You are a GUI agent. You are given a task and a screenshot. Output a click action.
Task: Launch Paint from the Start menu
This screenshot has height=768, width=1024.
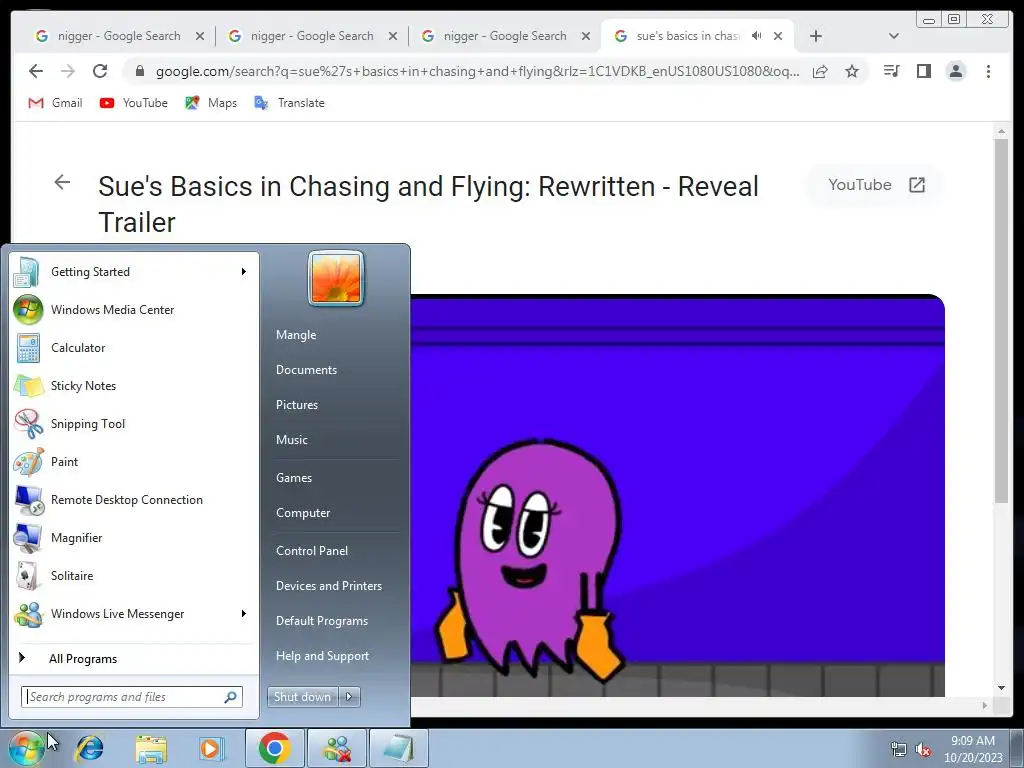tap(134, 461)
